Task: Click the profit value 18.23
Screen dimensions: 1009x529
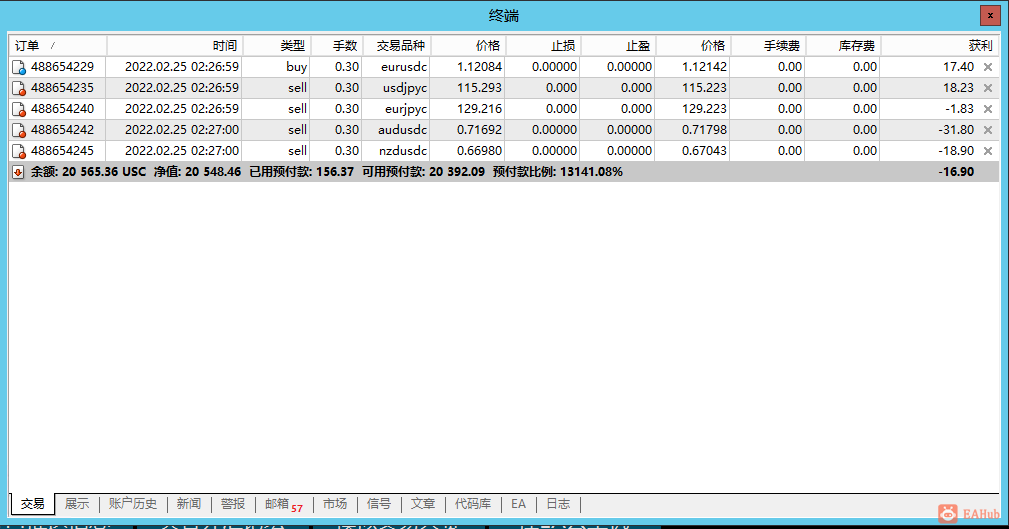Action: (x=958, y=88)
